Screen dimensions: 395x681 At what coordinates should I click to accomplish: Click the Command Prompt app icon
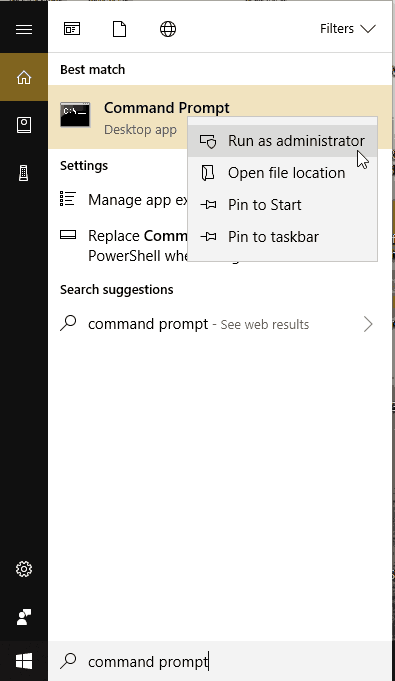pyautogui.click(x=75, y=115)
